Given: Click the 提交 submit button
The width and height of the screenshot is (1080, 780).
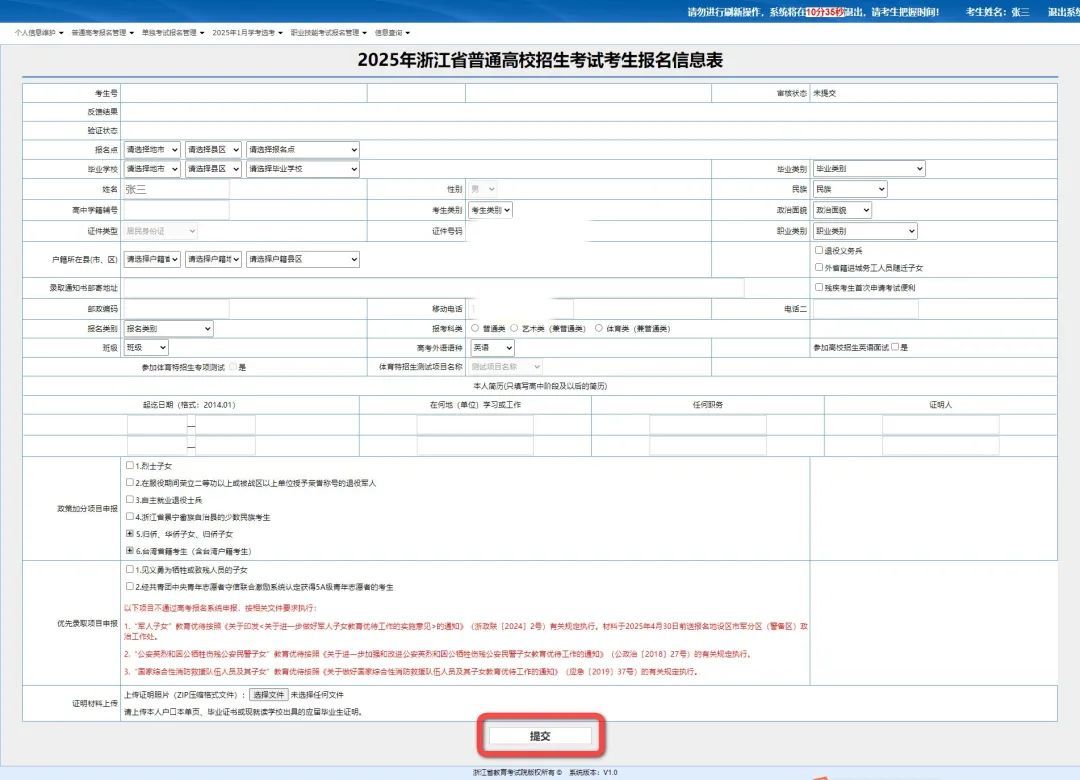Looking at the screenshot, I should pos(540,736).
